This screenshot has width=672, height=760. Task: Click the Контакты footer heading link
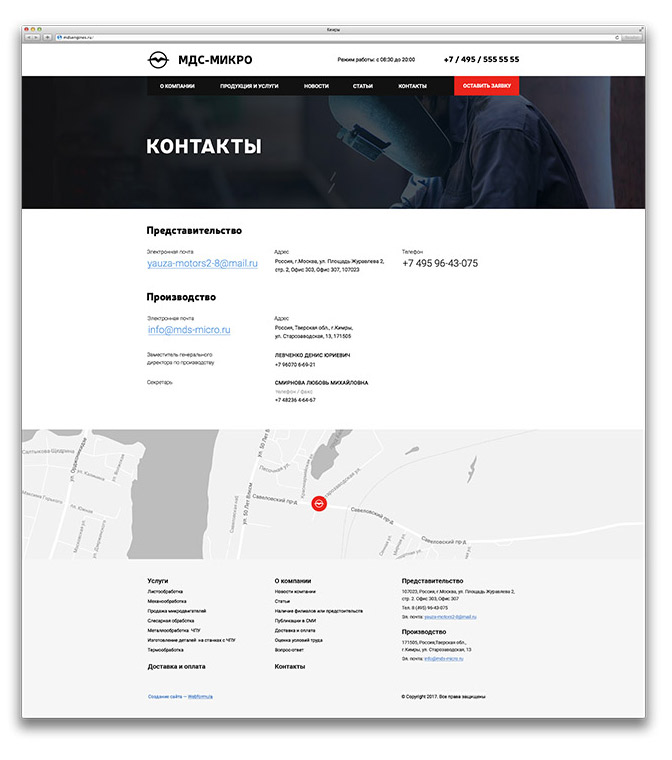[x=290, y=666]
